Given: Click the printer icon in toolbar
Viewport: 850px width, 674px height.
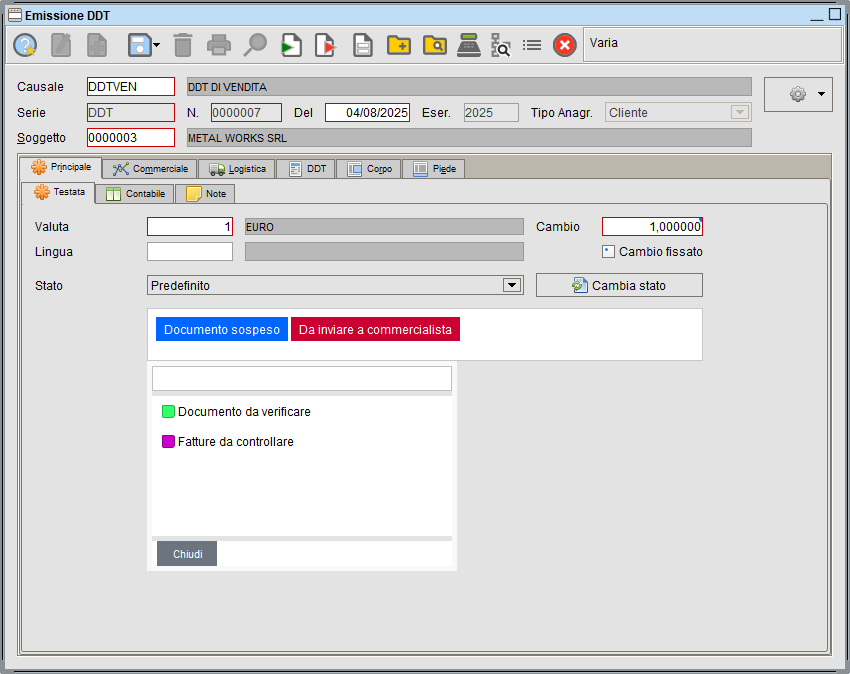Looking at the screenshot, I should tap(218, 45).
